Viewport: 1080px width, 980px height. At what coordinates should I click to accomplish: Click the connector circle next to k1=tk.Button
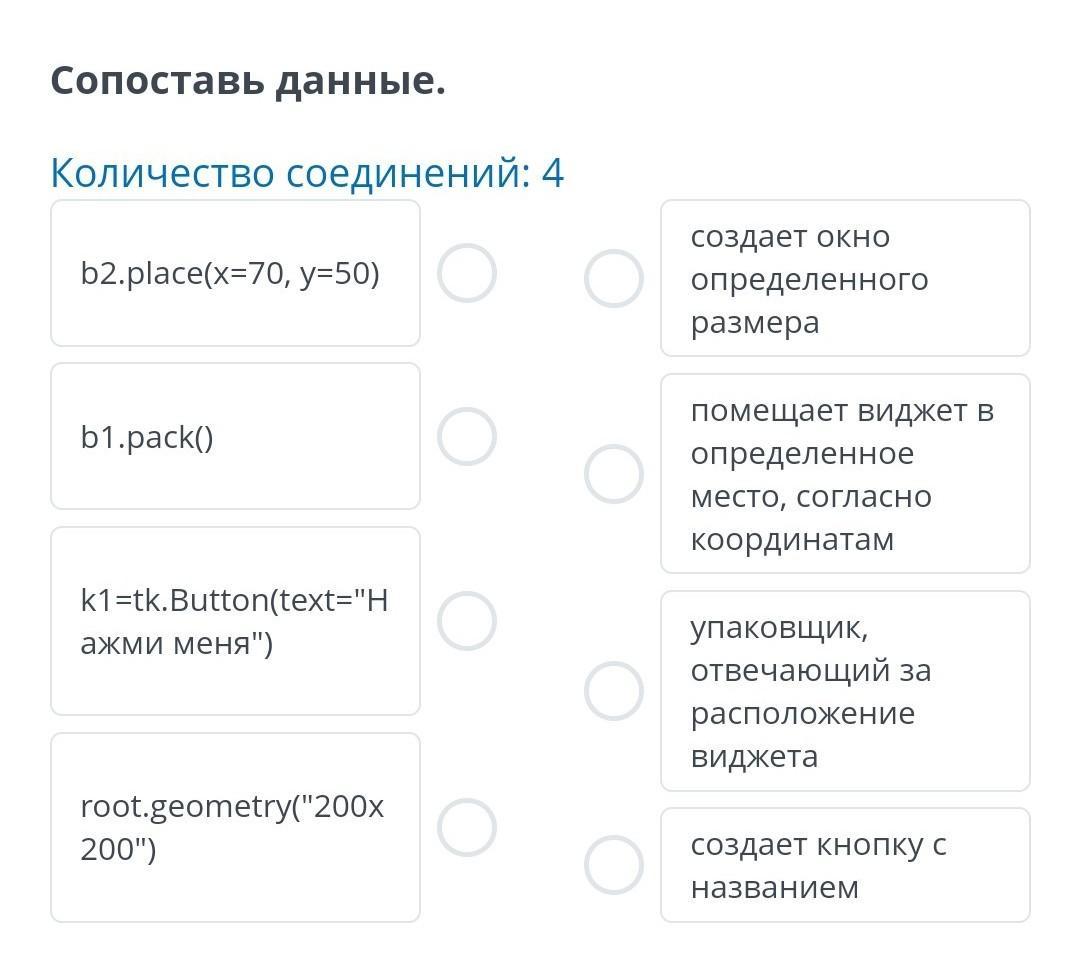[467, 621]
